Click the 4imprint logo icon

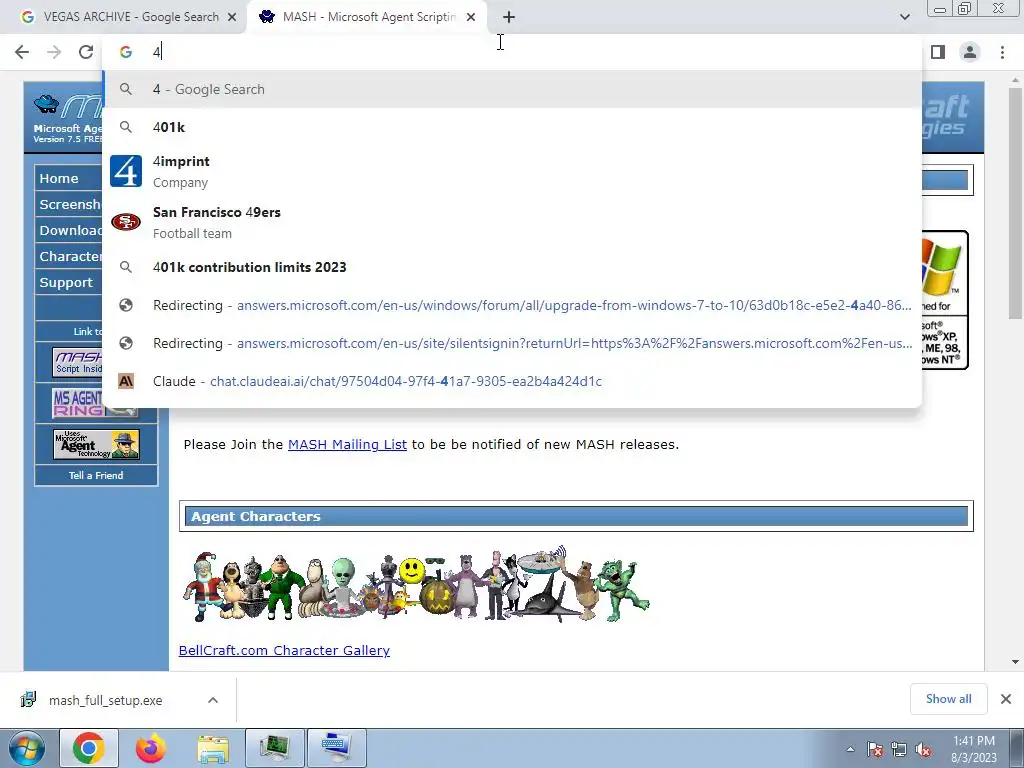click(126, 171)
